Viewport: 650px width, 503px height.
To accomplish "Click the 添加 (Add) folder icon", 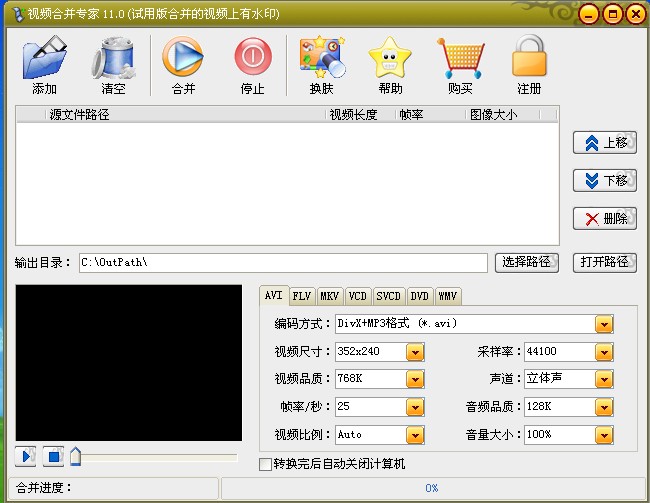I will click(45, 58).
